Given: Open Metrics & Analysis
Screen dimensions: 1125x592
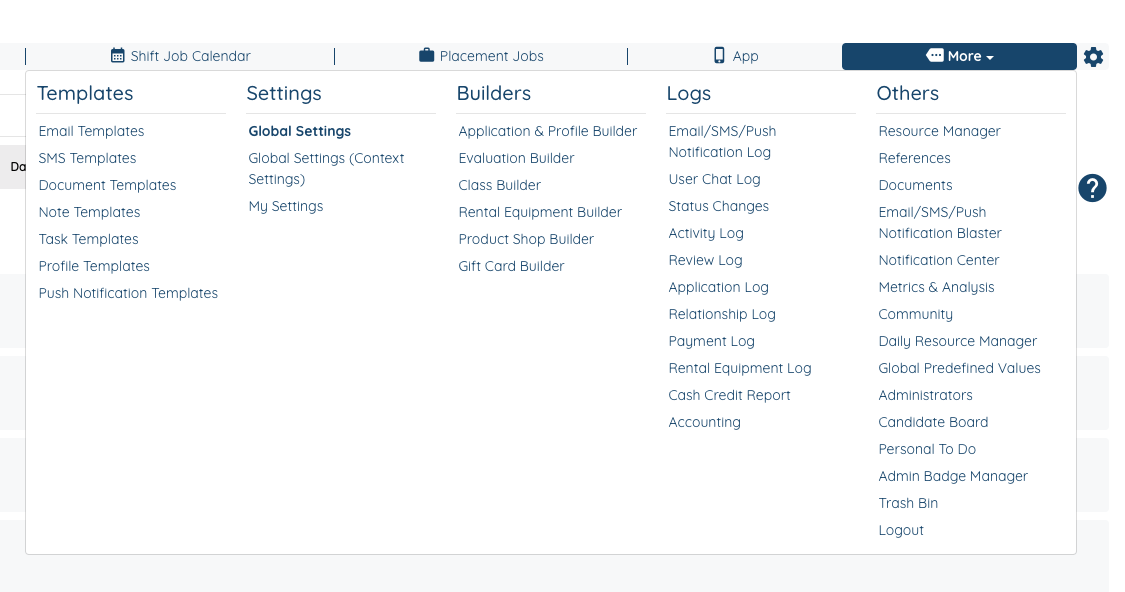Looking at the screenshot, I should (936, 287).
